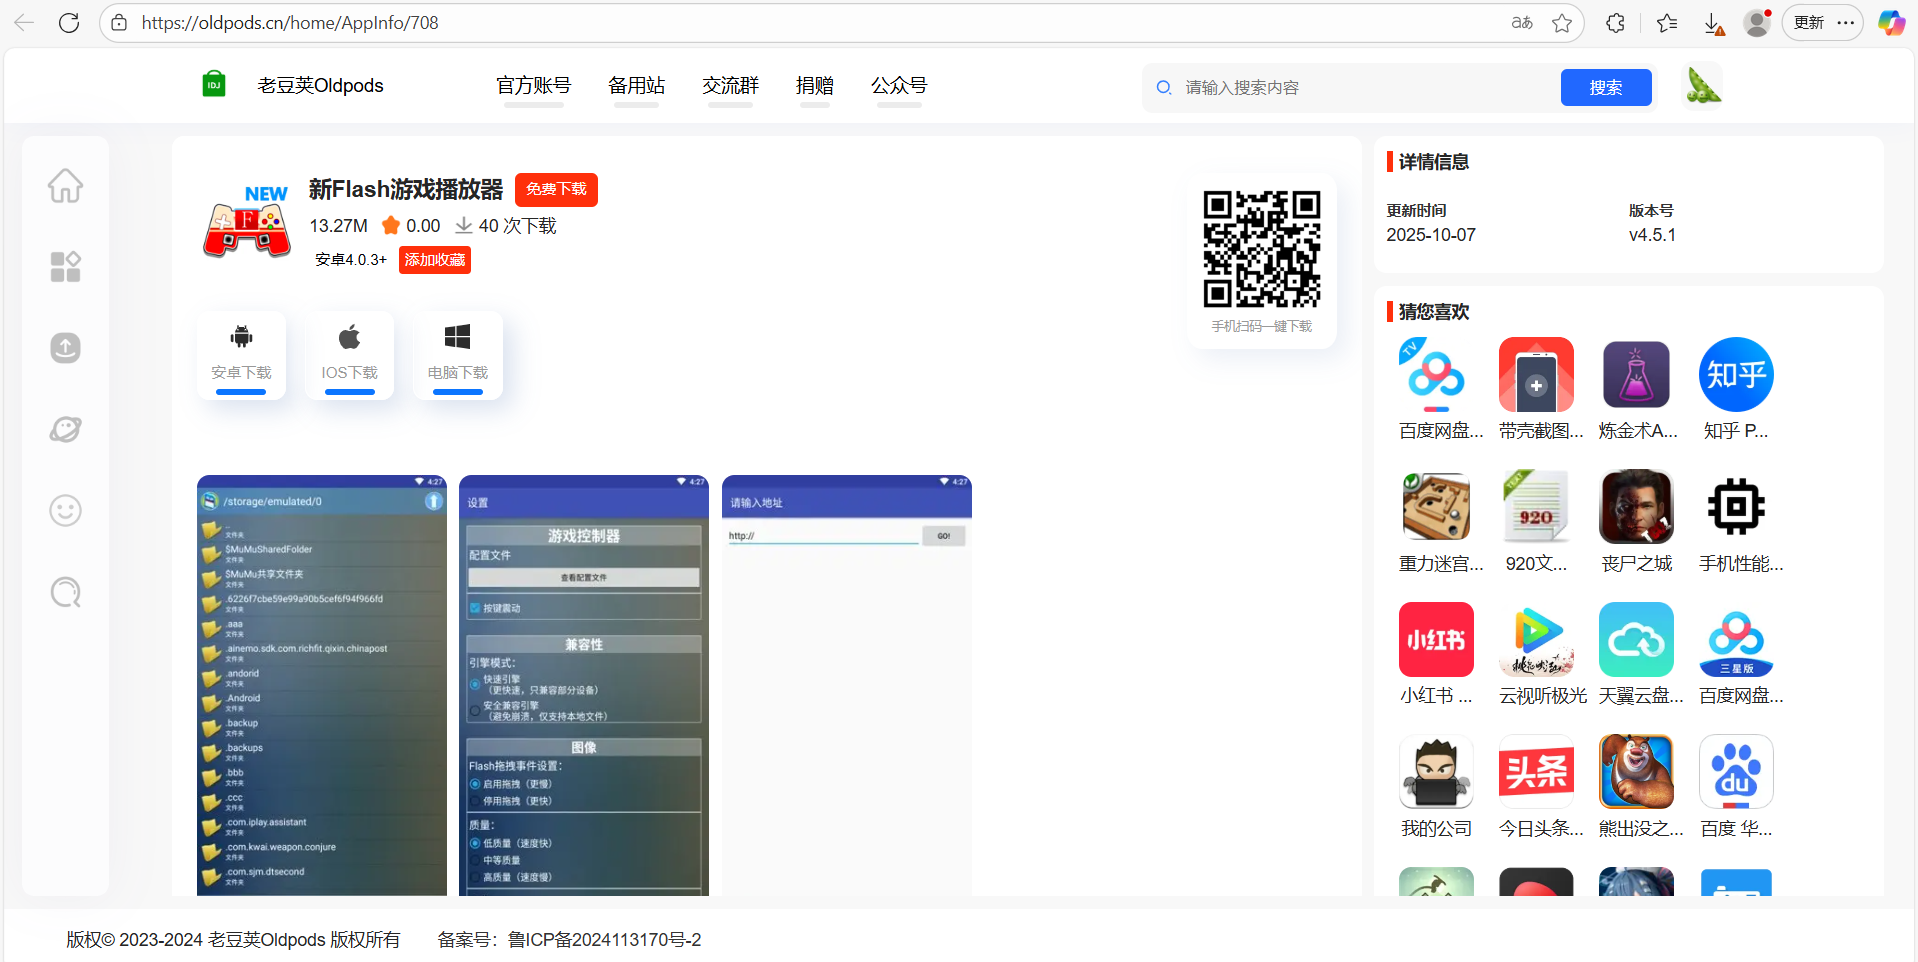Open the 官方账号 menu item
The height and width of the screenshot is (962, 1918).
coord(533,86)
